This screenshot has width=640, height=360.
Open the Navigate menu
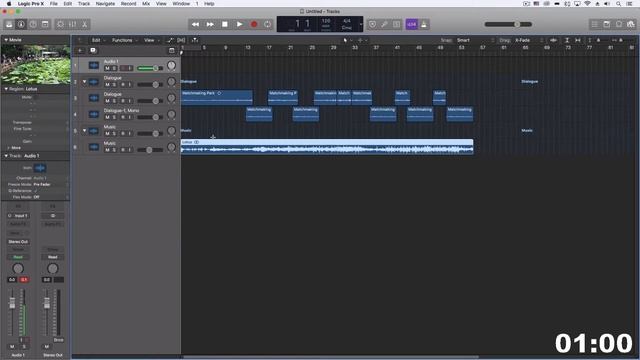pos(105,4)
